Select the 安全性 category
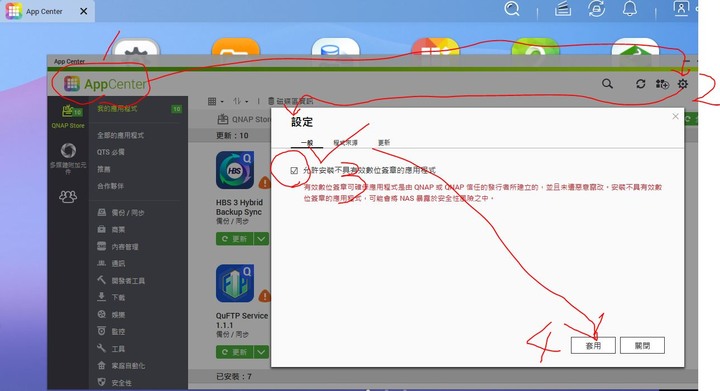 (x=115, y=382)
